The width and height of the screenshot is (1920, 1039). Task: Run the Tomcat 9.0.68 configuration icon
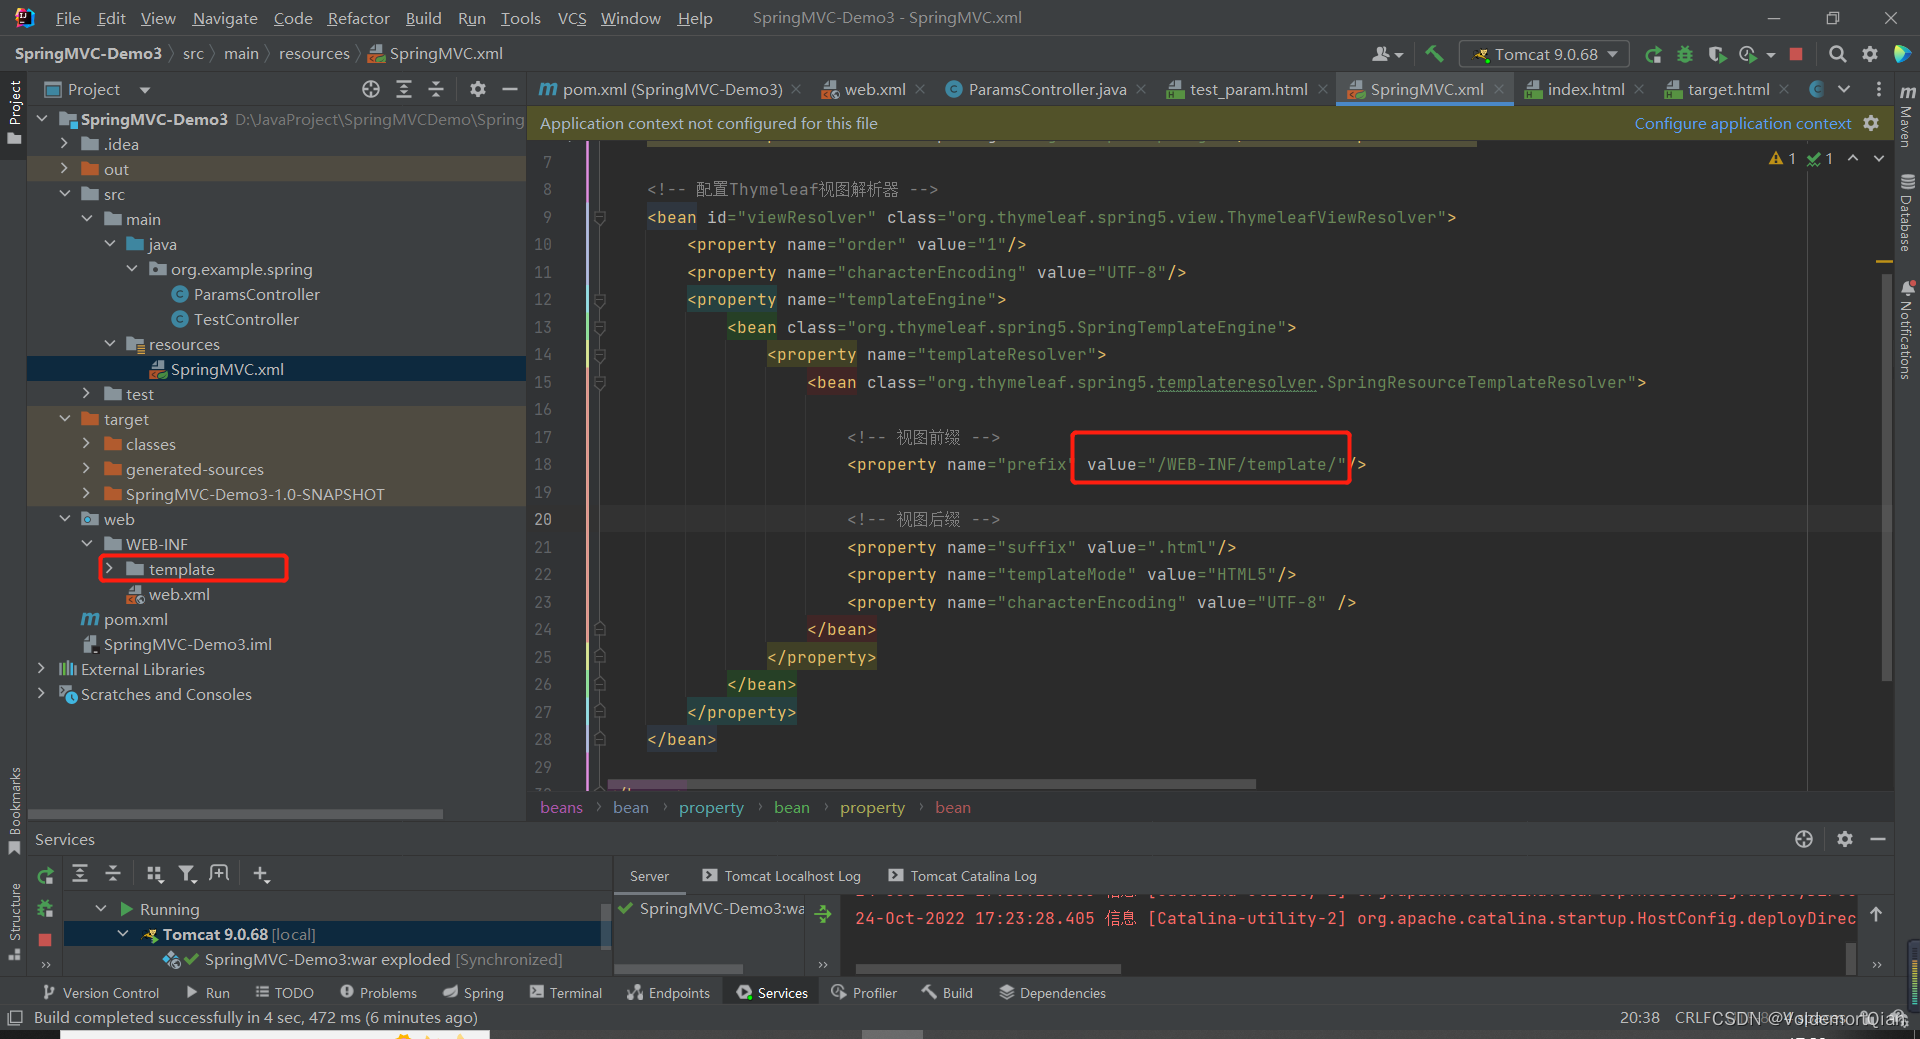pyautogui.click(x=1653, y=54)
